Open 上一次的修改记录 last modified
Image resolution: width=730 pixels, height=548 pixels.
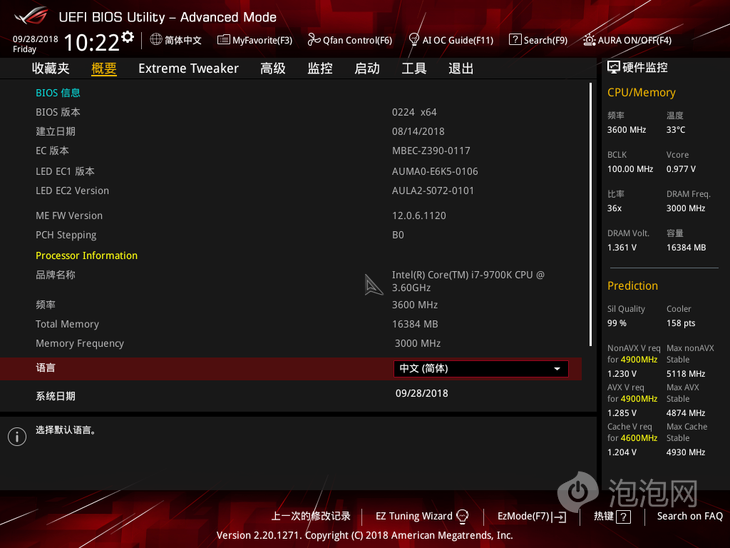tap(311, 516)
